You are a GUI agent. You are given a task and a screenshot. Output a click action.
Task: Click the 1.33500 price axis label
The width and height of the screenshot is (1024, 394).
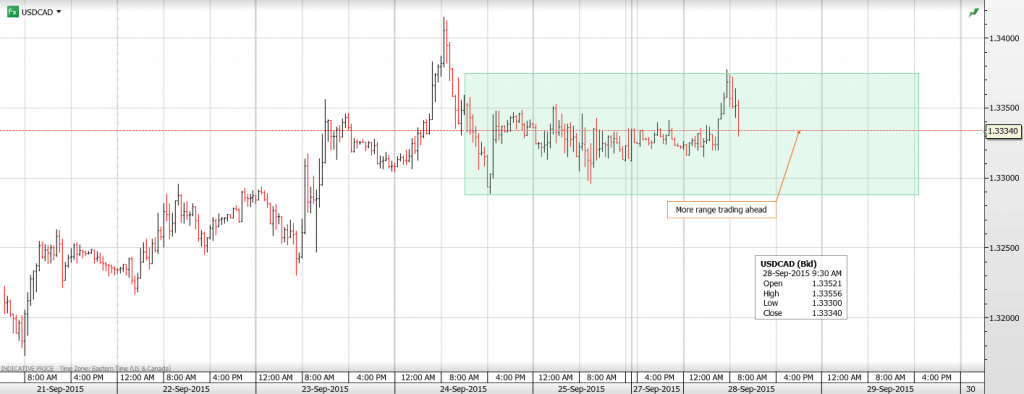click(1004, 108)
